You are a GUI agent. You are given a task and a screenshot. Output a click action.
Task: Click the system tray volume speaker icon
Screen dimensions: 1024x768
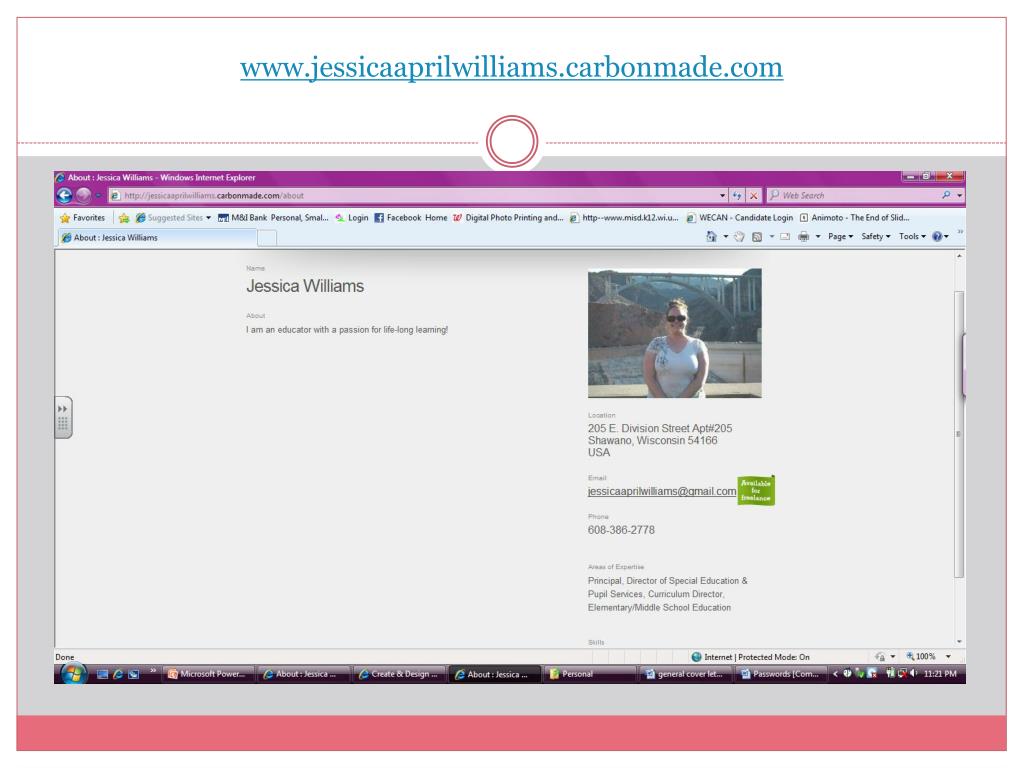coord(914,673)
